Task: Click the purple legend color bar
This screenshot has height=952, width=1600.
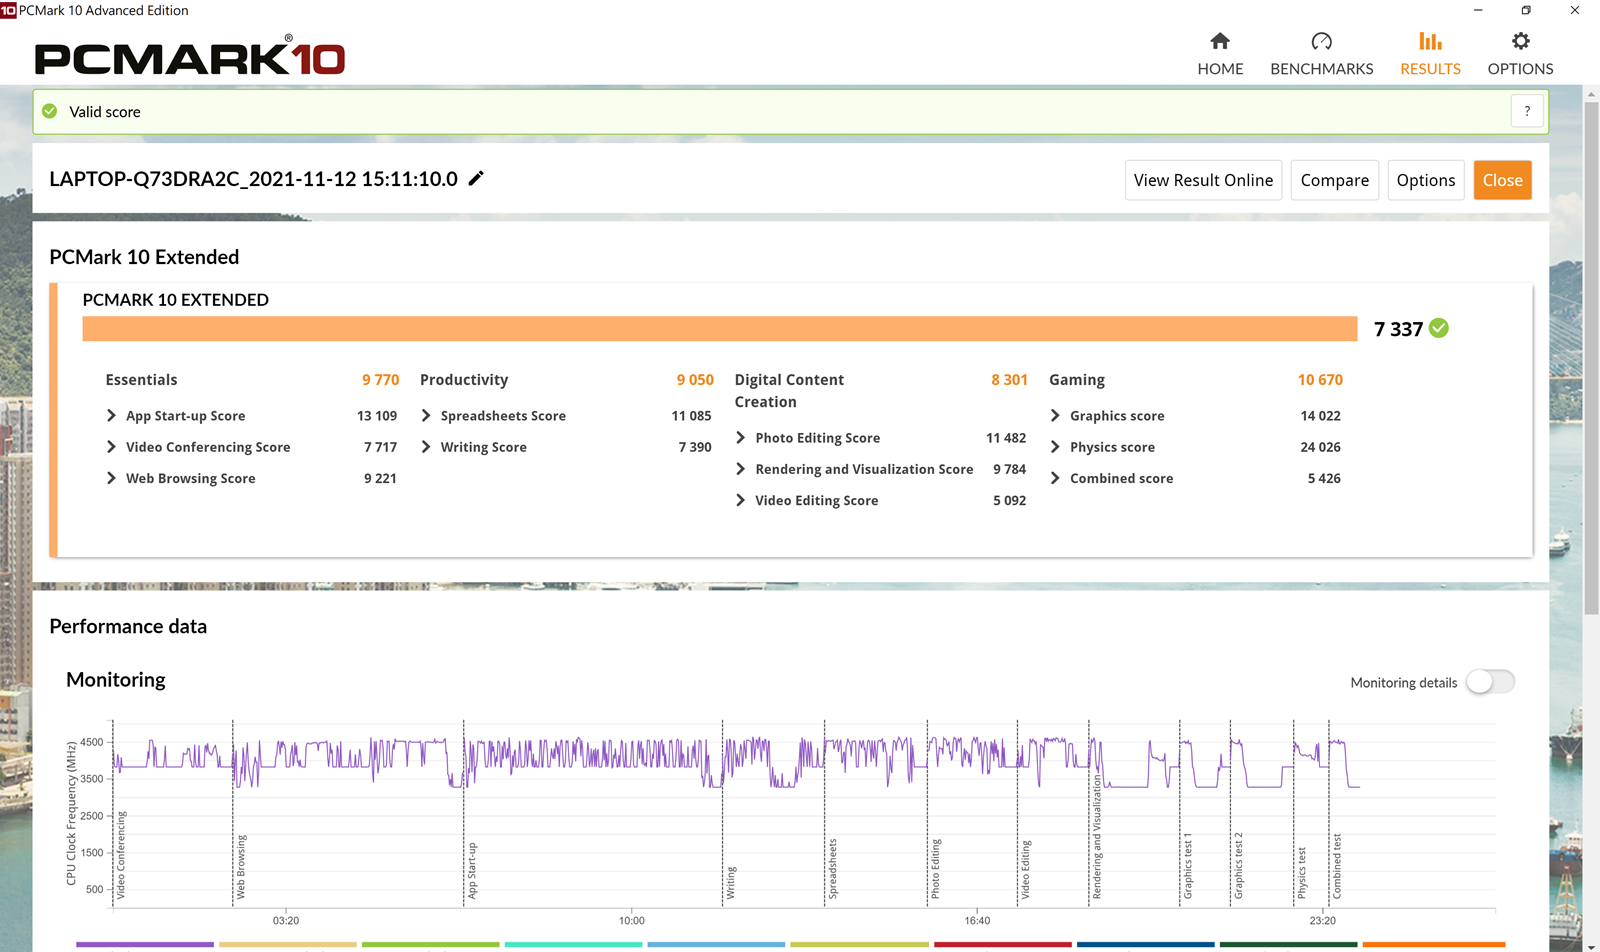Action: [x=145, y=944]
